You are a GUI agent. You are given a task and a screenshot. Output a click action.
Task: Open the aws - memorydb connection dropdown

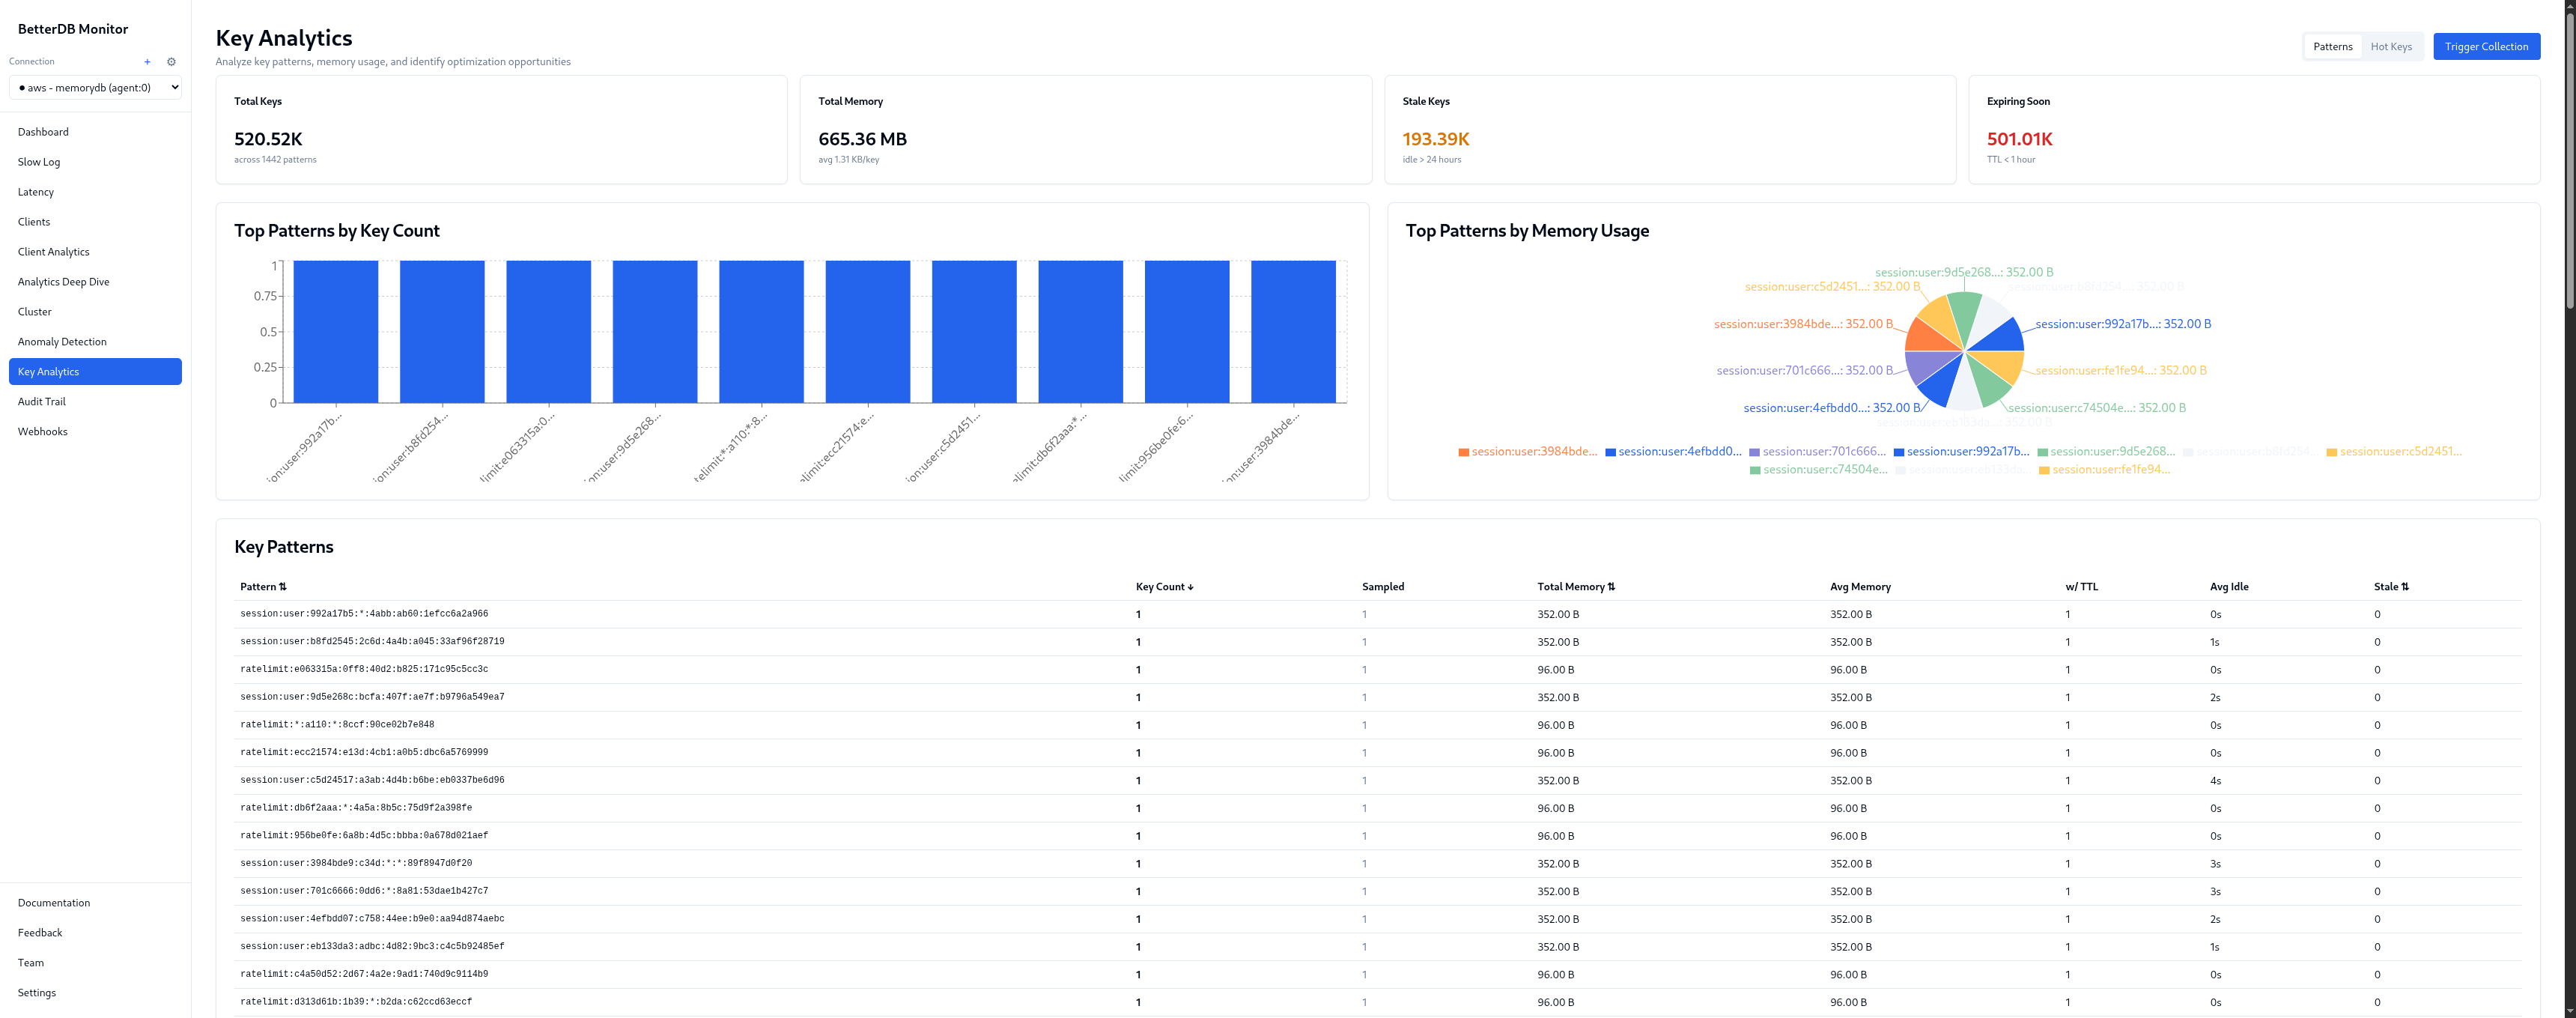[x=95, y=87]
